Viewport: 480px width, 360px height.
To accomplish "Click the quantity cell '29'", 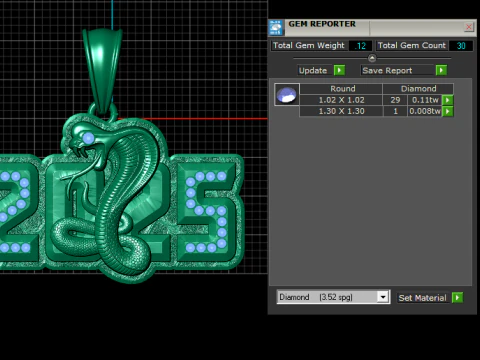I will click(395, 100).
